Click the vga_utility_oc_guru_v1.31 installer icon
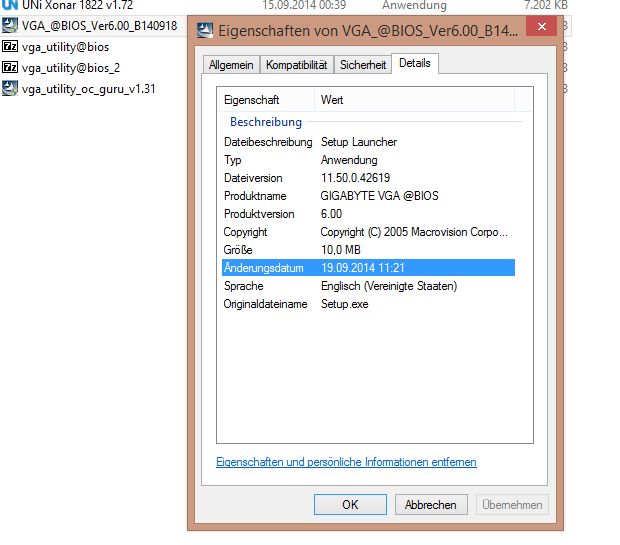Viewport: 620px width, 545px height. (x=10, y=89)
